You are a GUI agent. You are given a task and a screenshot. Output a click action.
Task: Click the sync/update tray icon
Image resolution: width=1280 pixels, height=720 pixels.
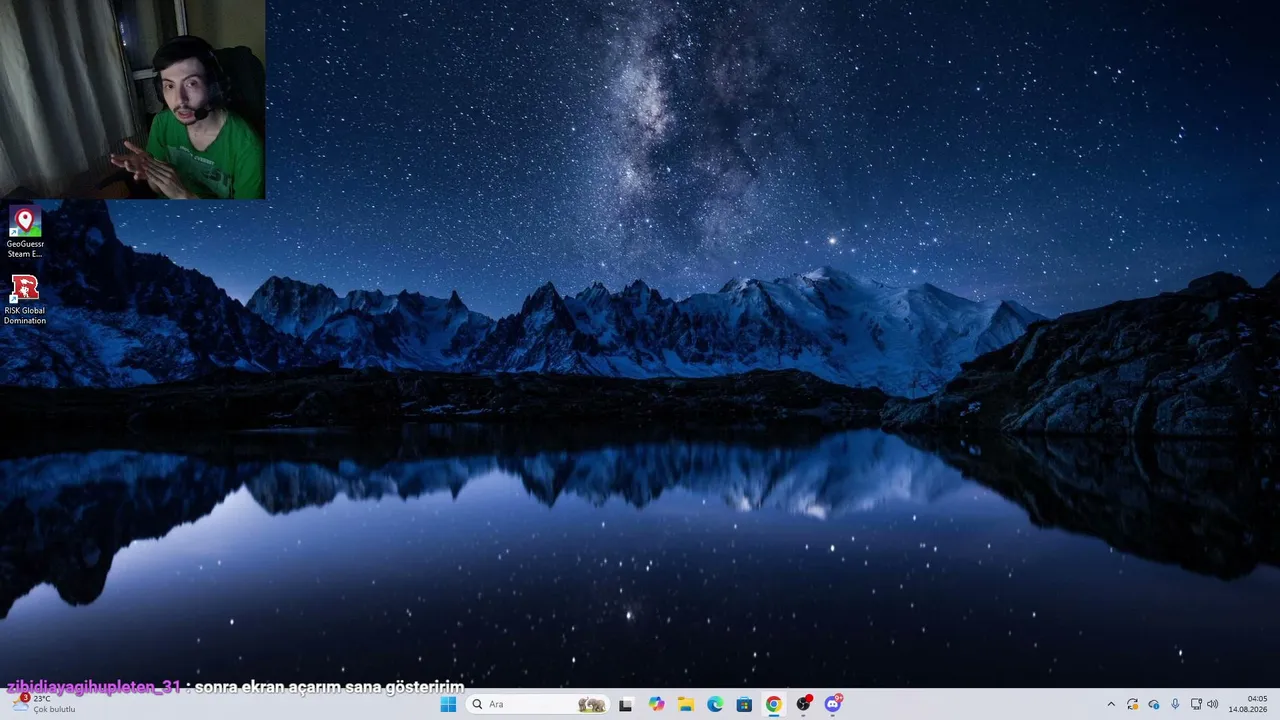click(1132, 704)
